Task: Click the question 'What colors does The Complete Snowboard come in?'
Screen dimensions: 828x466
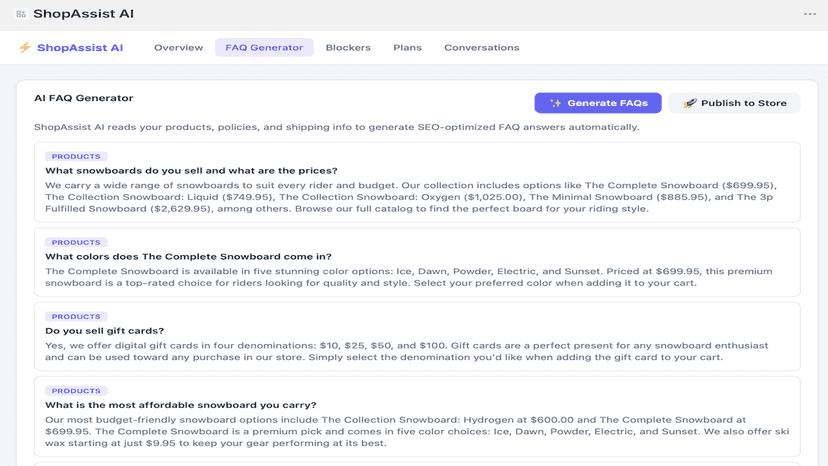Action: tap(188, 256)
